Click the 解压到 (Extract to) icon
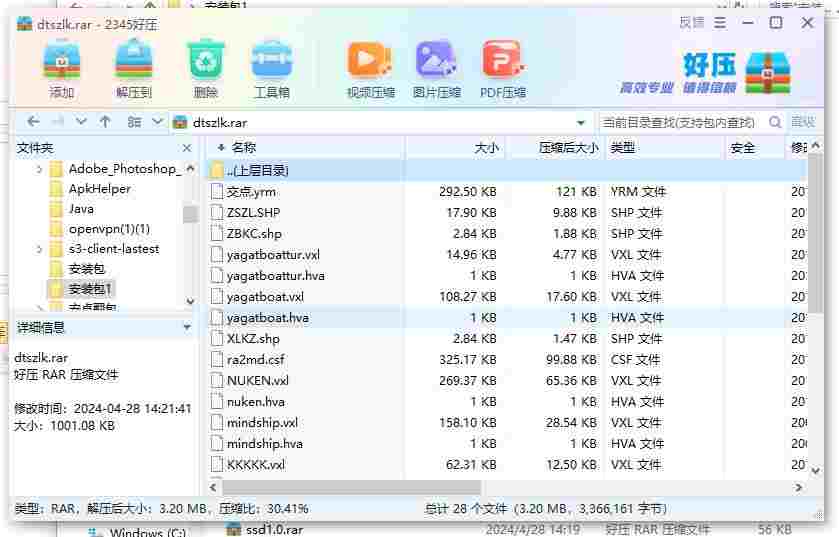 coord(134,61)
